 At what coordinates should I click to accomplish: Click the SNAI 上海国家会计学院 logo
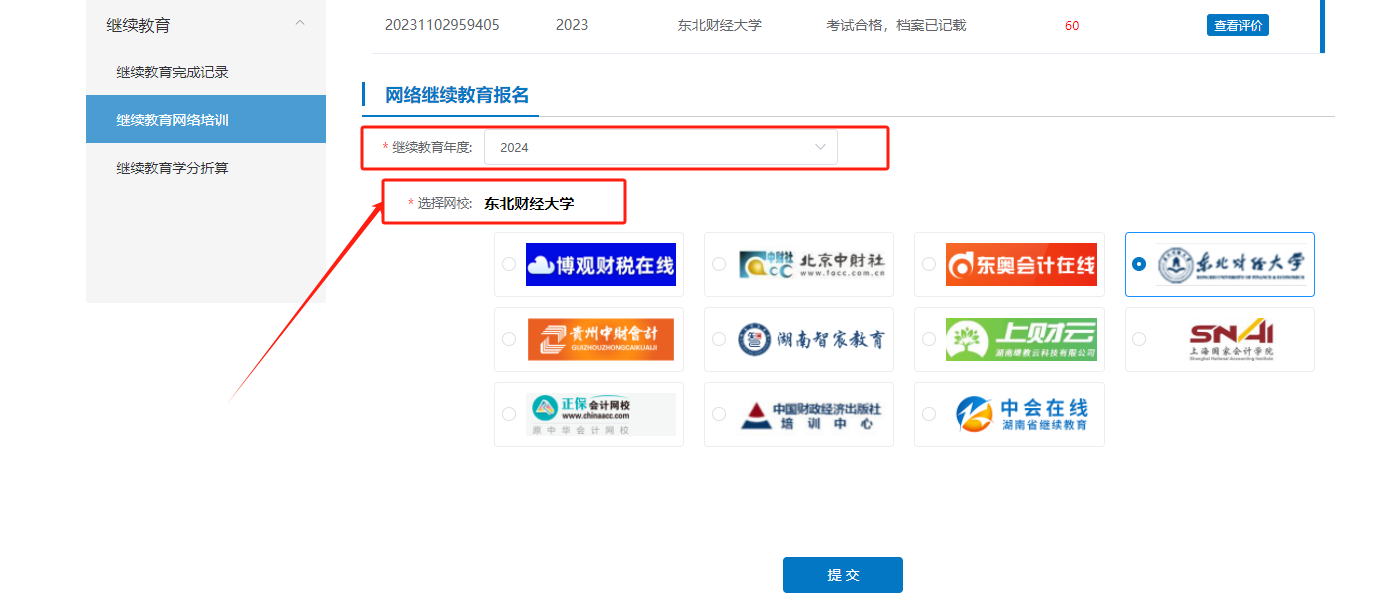coord(1230,340)
